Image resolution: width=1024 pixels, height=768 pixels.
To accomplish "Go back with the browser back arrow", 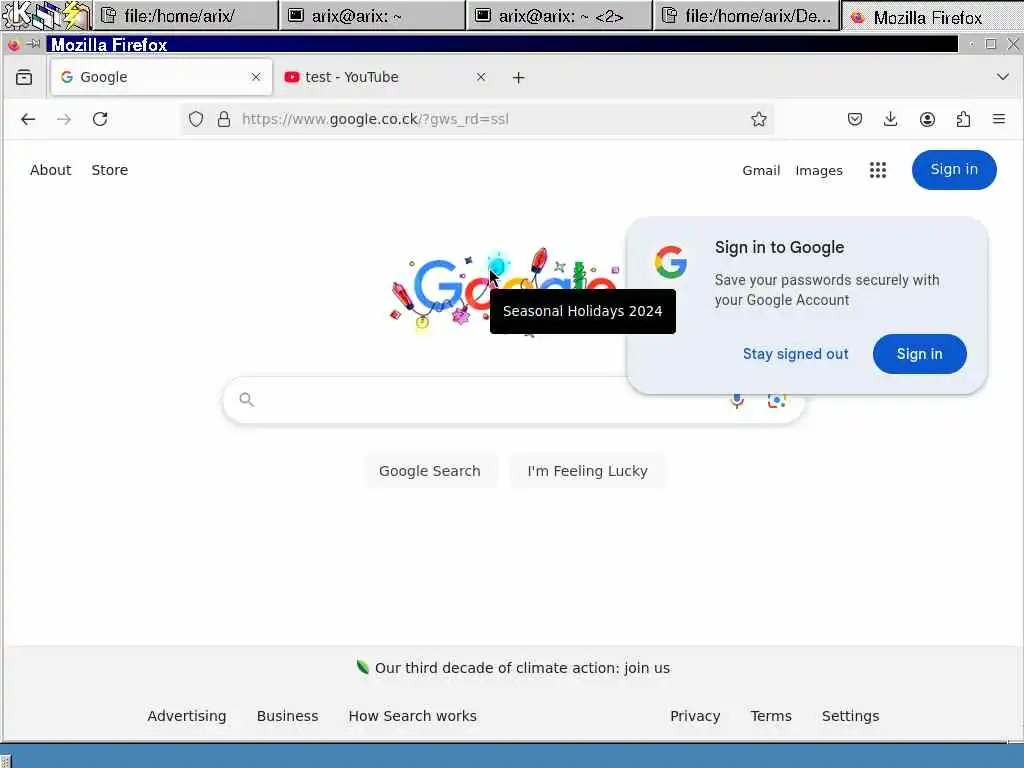I will click(x=27, y=120).
